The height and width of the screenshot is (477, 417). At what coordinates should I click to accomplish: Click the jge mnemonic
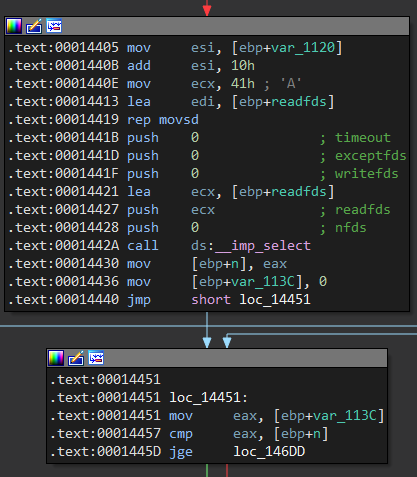point(181,451)
